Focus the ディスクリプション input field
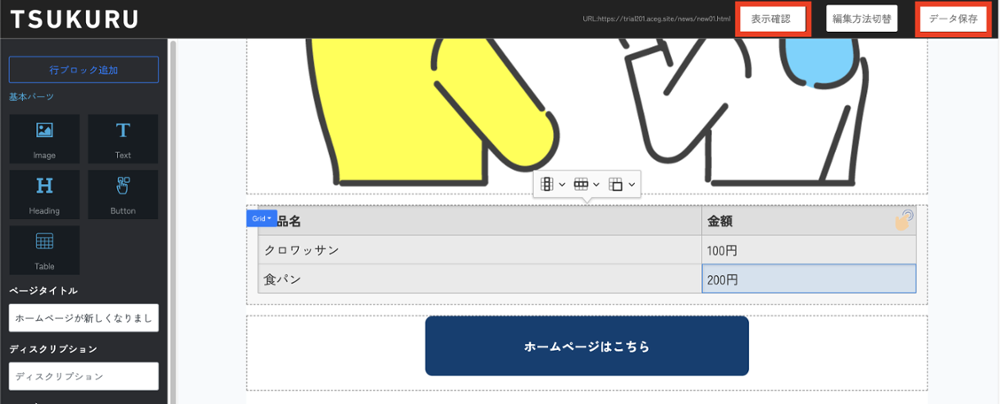Screen dimensions: 1000x404 [84, 376]
